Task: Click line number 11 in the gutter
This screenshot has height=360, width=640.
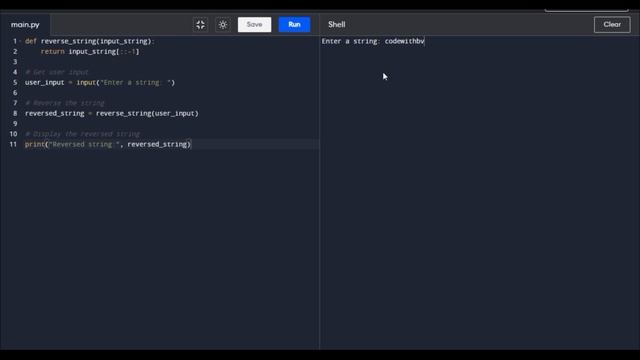Action: pyautogui.click(x=13, y=144)
